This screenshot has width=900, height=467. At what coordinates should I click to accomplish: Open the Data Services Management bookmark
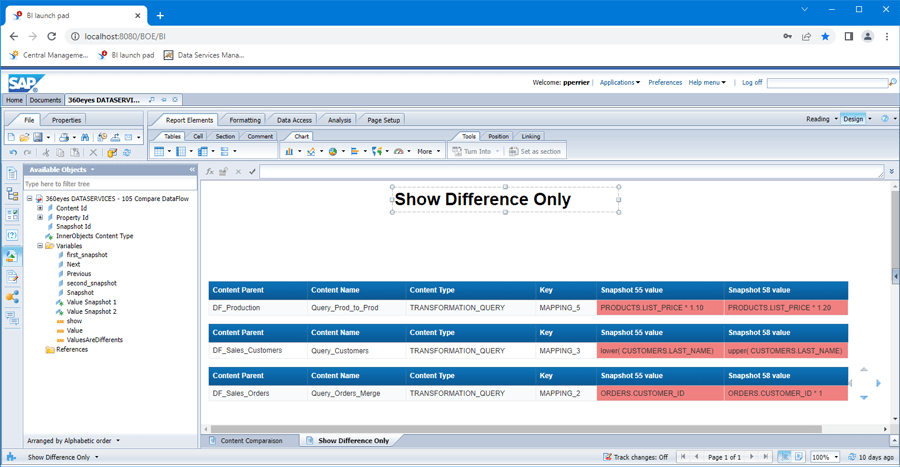point(204,55)
